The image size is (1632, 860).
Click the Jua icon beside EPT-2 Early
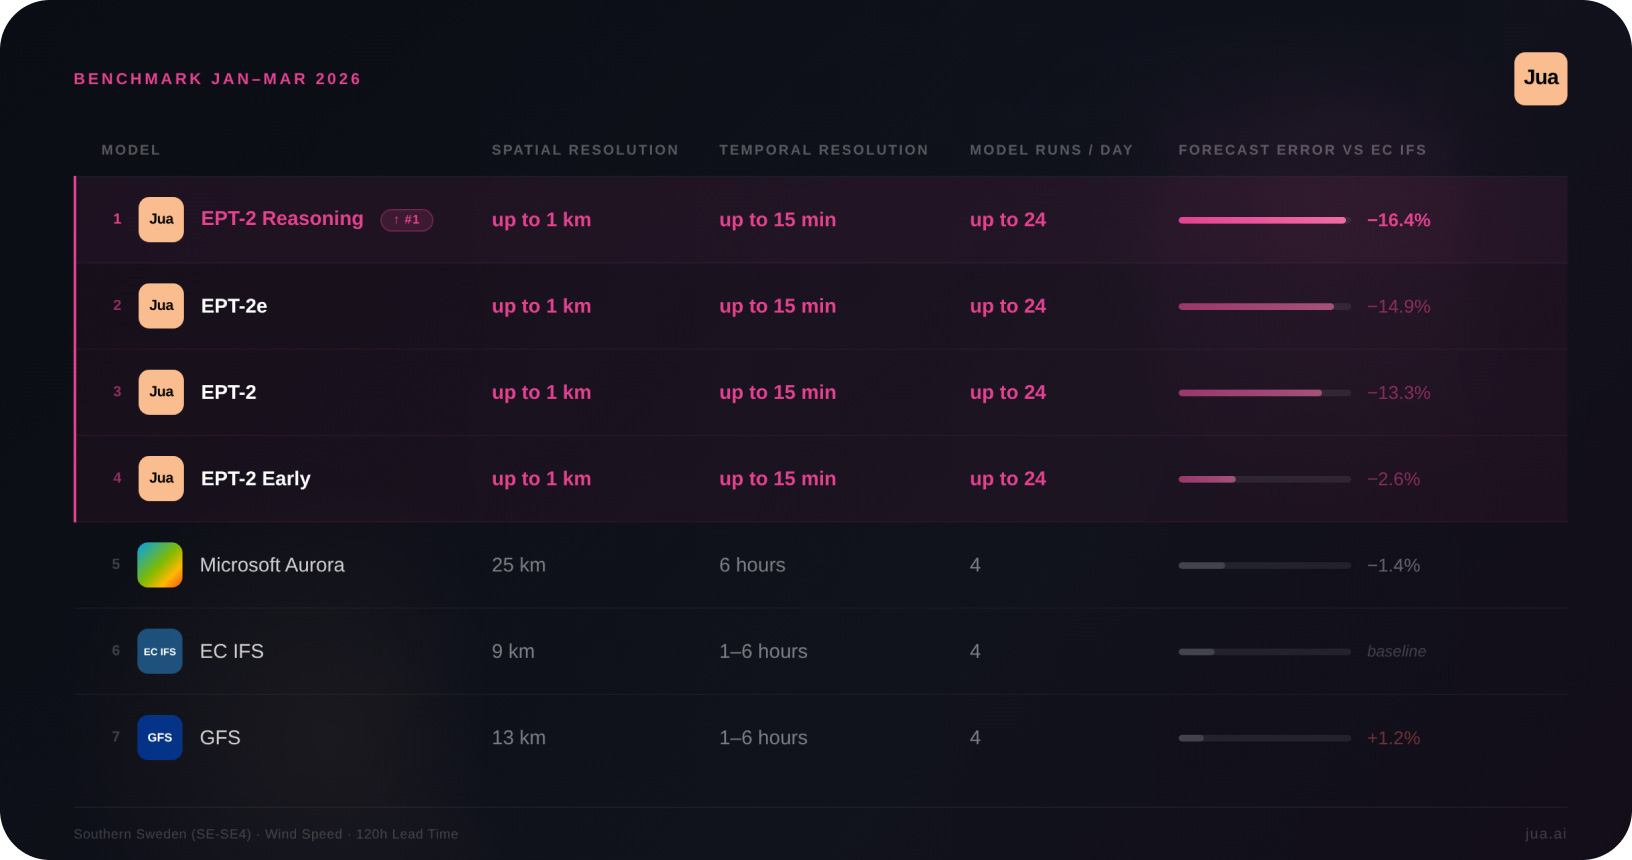[x=161, y=478]
